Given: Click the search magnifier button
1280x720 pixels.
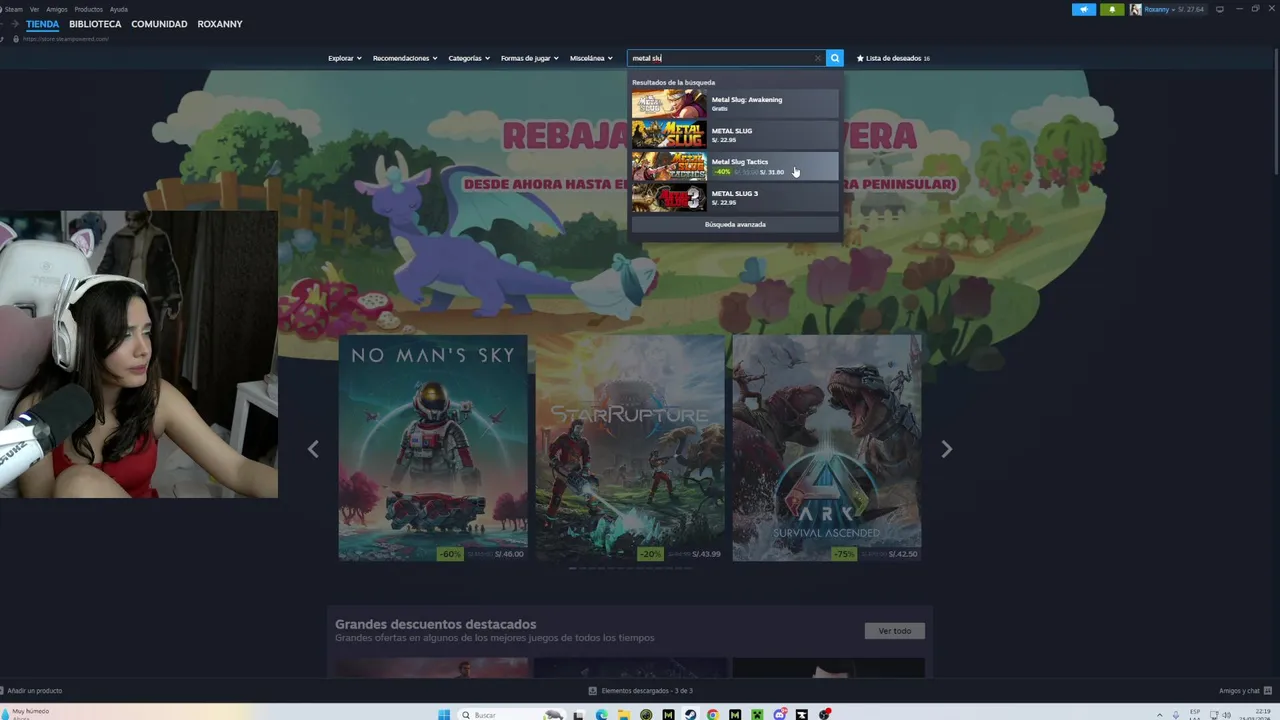Looking at the screenshot, I should (x=835, y=58).
